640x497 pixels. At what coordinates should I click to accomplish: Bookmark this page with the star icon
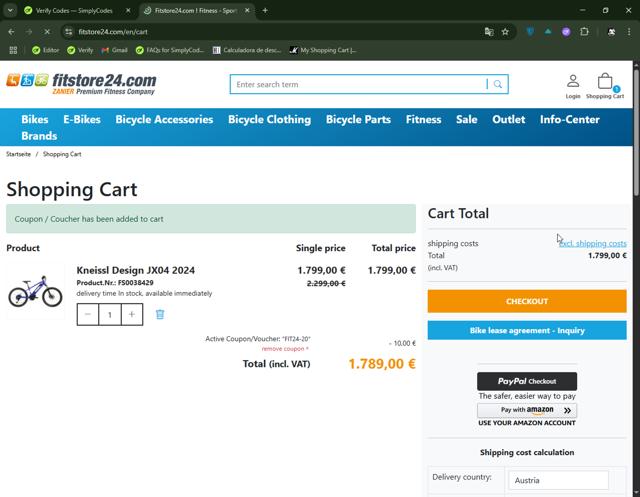pos(505,32)
